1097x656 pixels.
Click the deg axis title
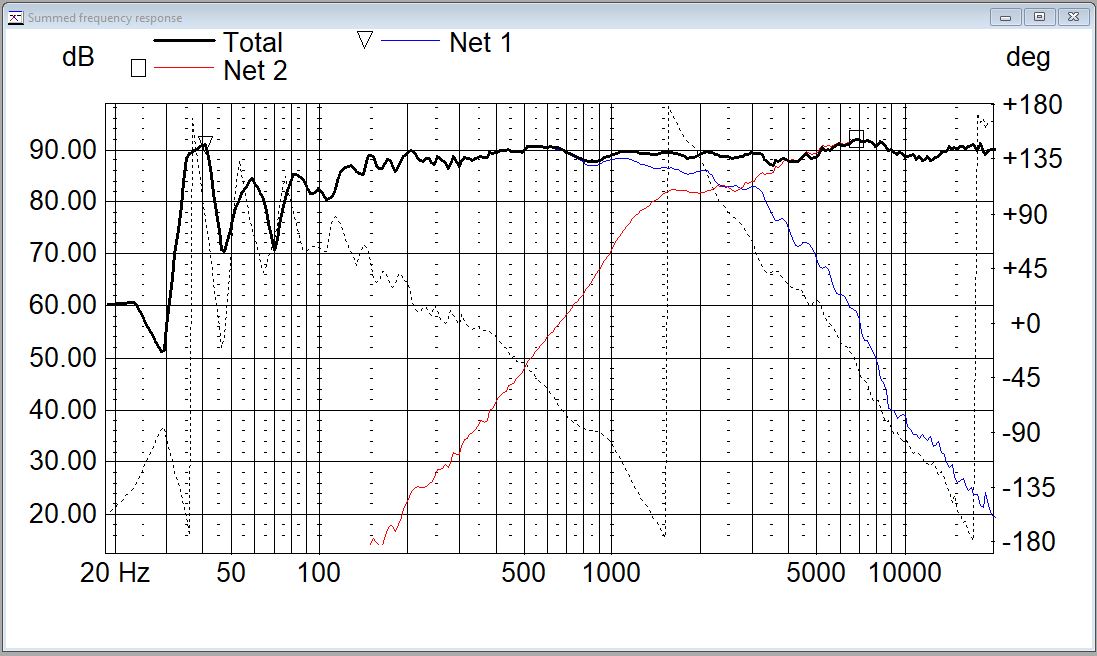coord(1028,57)
